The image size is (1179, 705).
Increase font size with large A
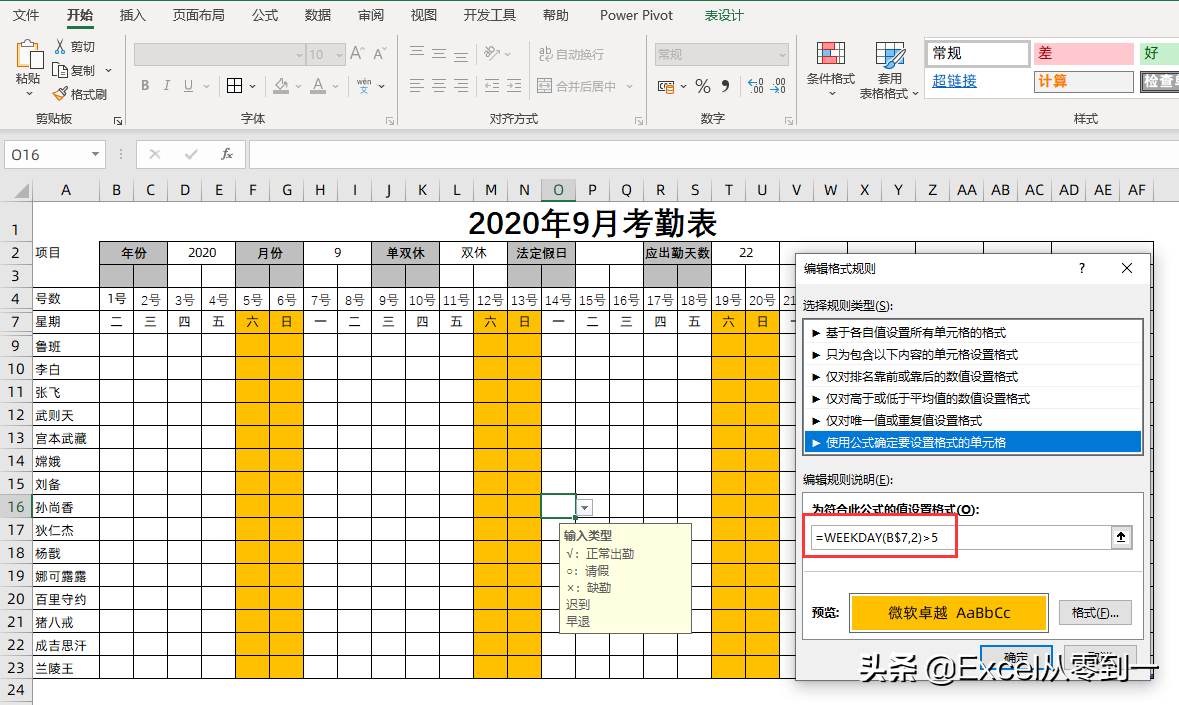(357, 53)
